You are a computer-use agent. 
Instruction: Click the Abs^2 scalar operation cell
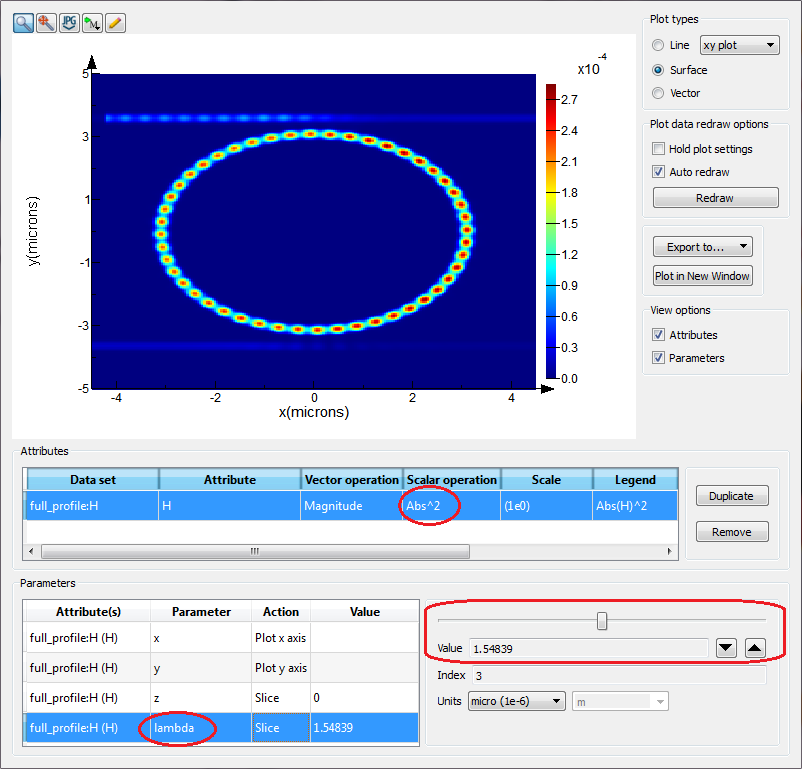pos(451,506)
